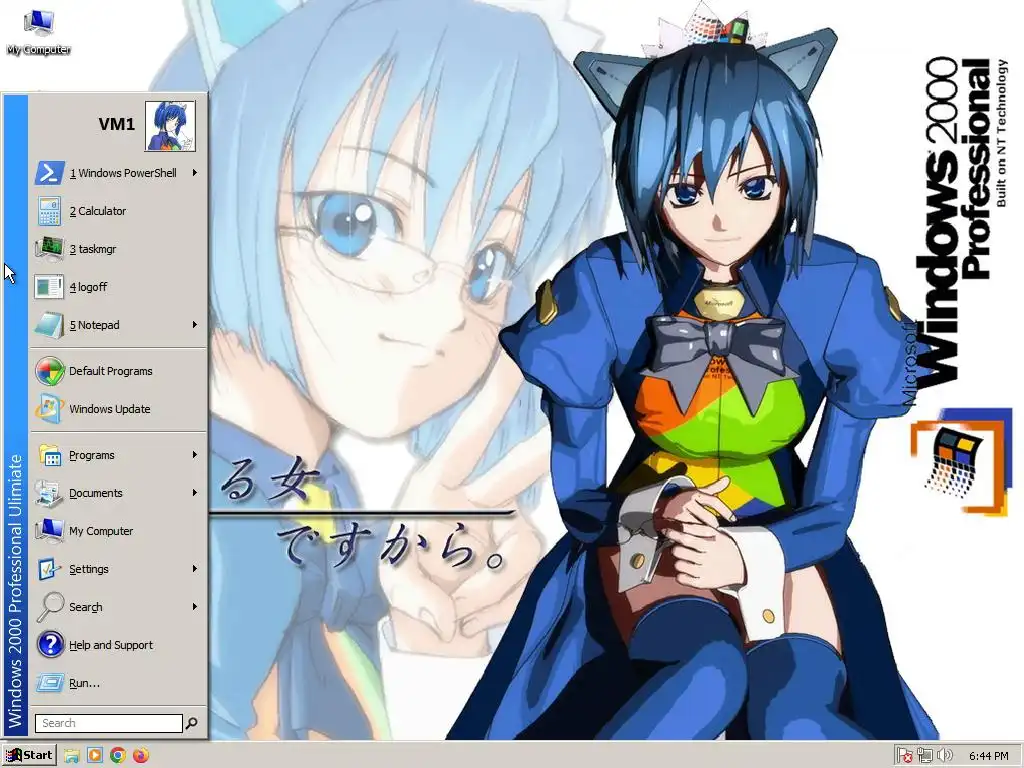Image resolution: width=1024 pixels, height=768 pixels.
Task: Expand the Notepad recent files arrow
Action: pos(195,325)
